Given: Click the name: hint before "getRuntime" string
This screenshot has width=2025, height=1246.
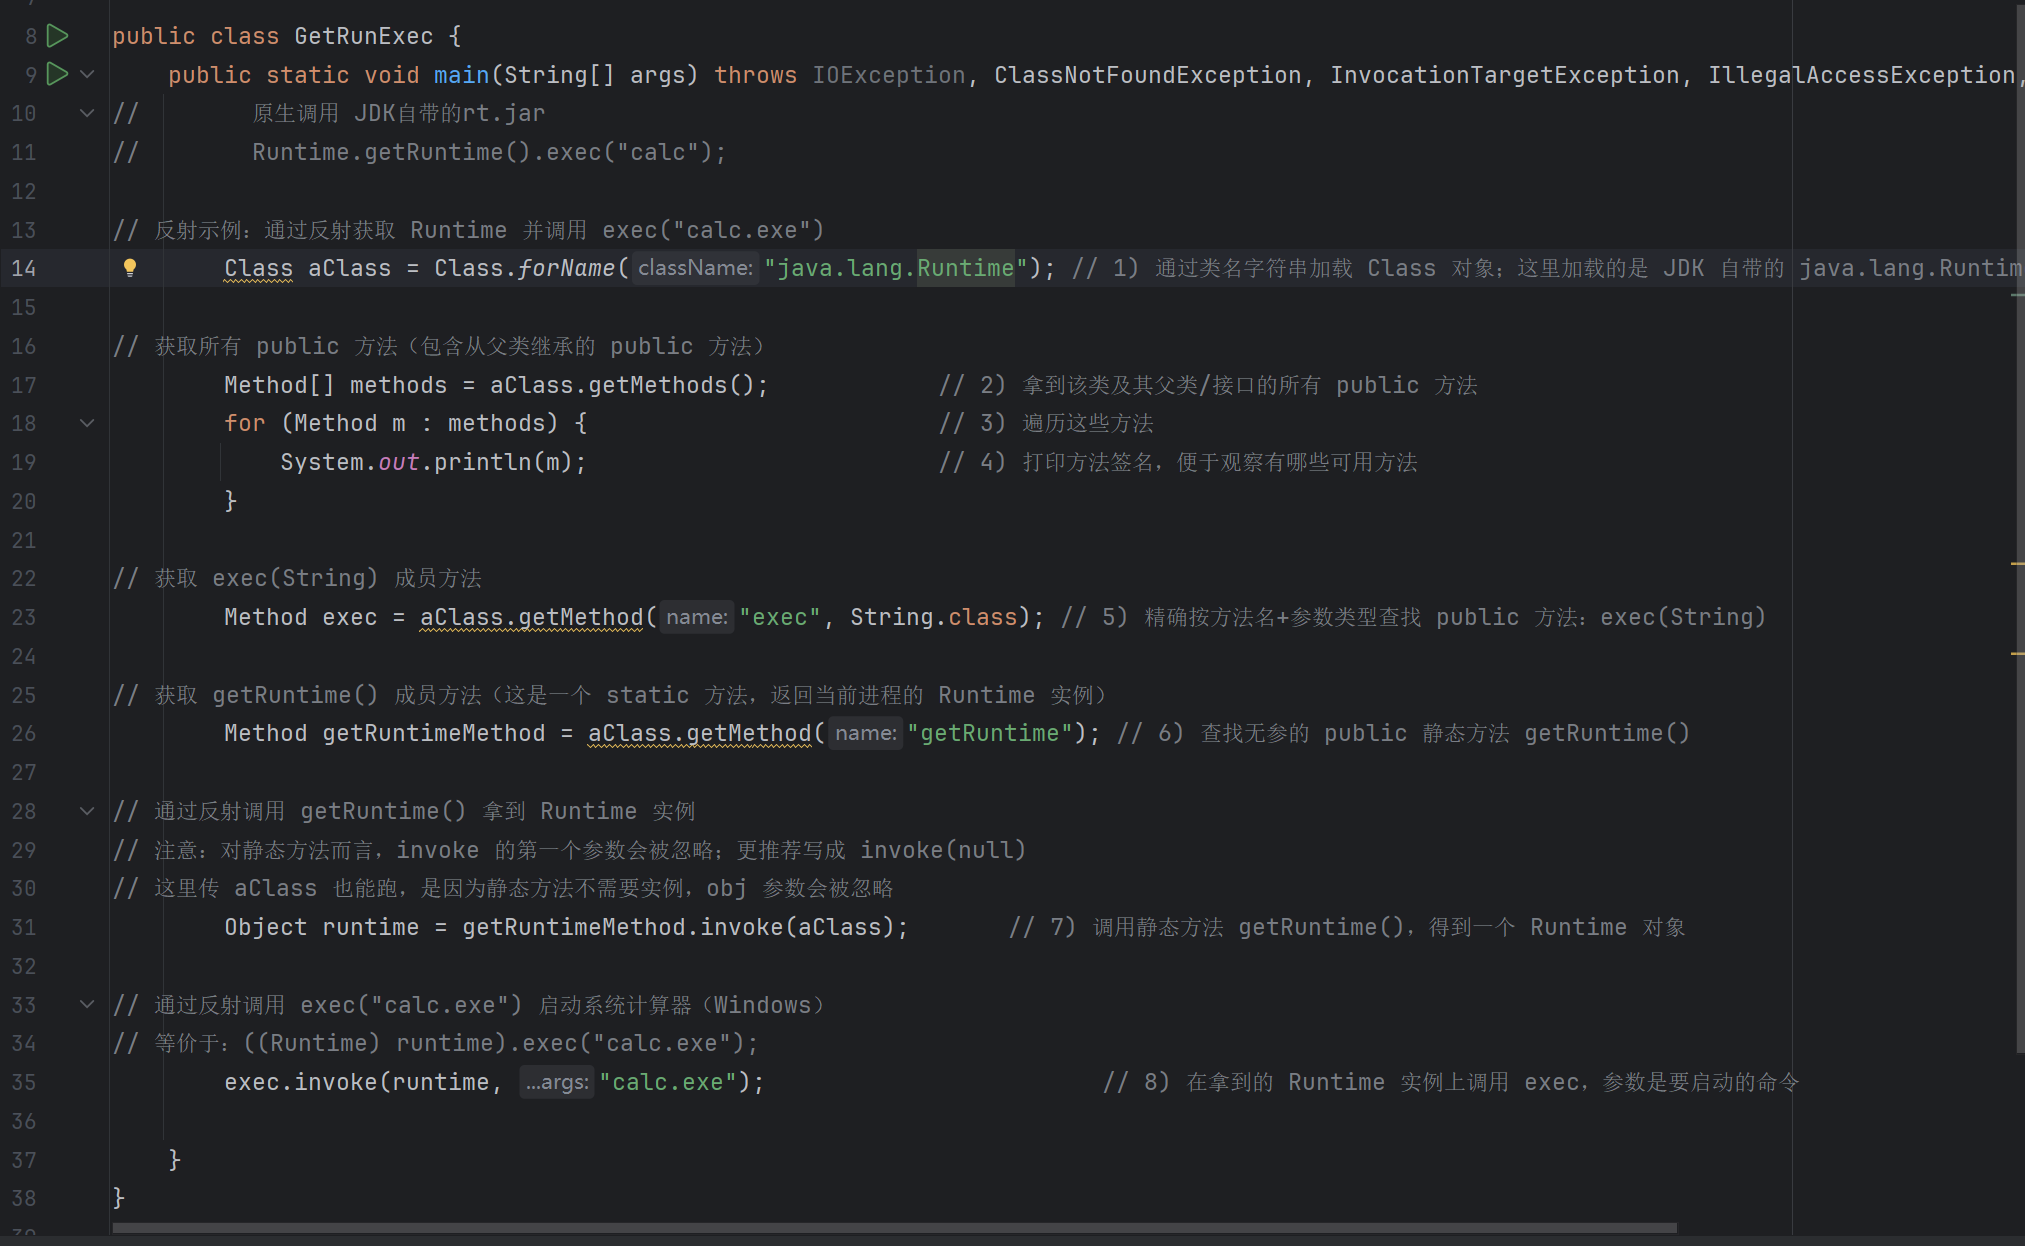Looking at the screenshot, I should pos(865,733).
